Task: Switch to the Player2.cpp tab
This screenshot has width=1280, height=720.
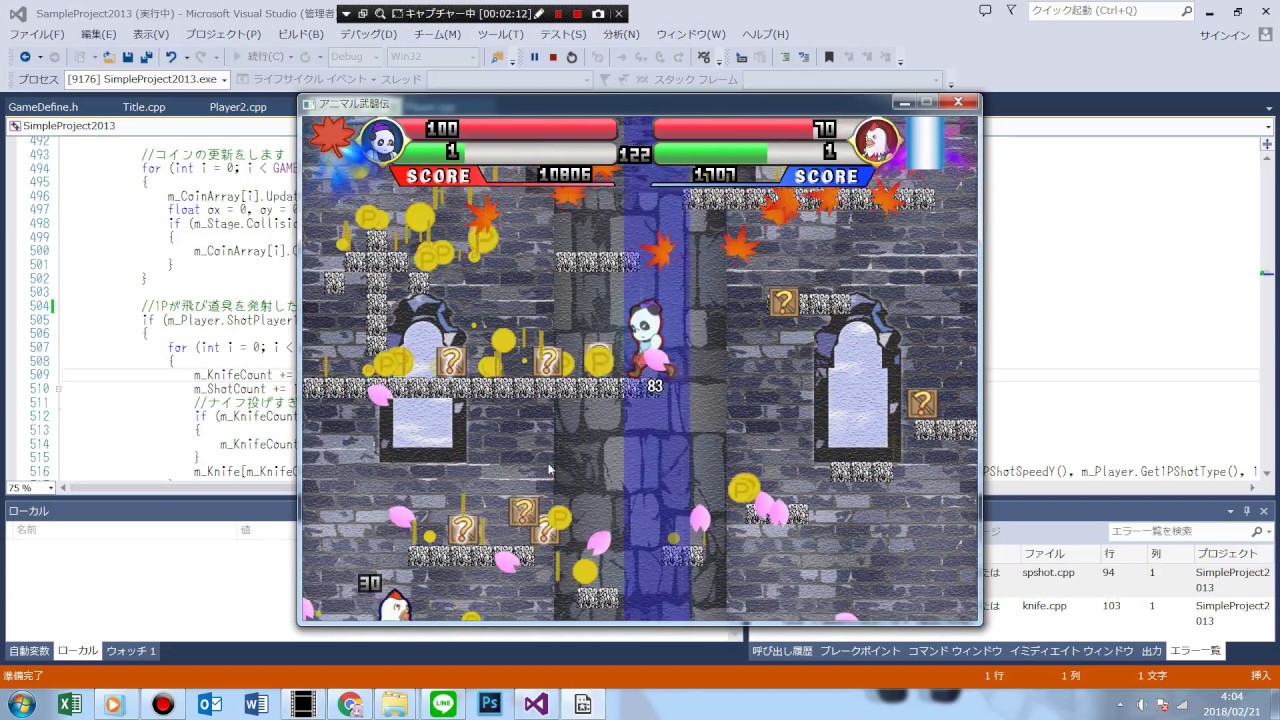Action: click(238, 107)
